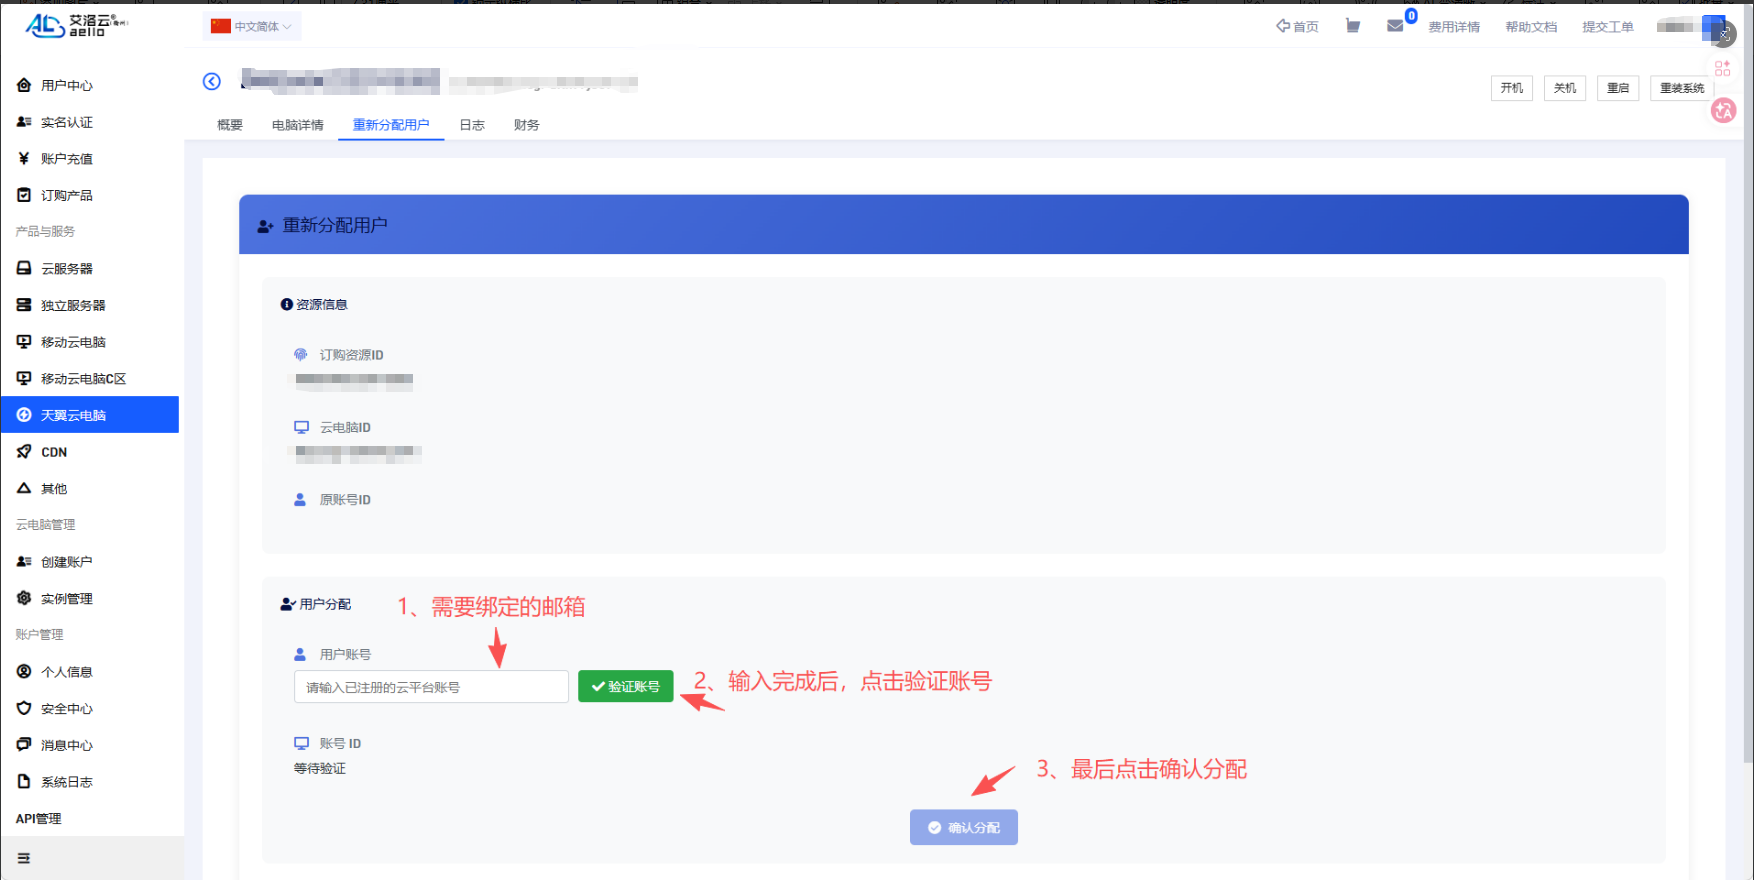The height and width of the screenshot is (880, 1754).
Task: Open the mail messages envelope icon
Action: [1395, 27]
